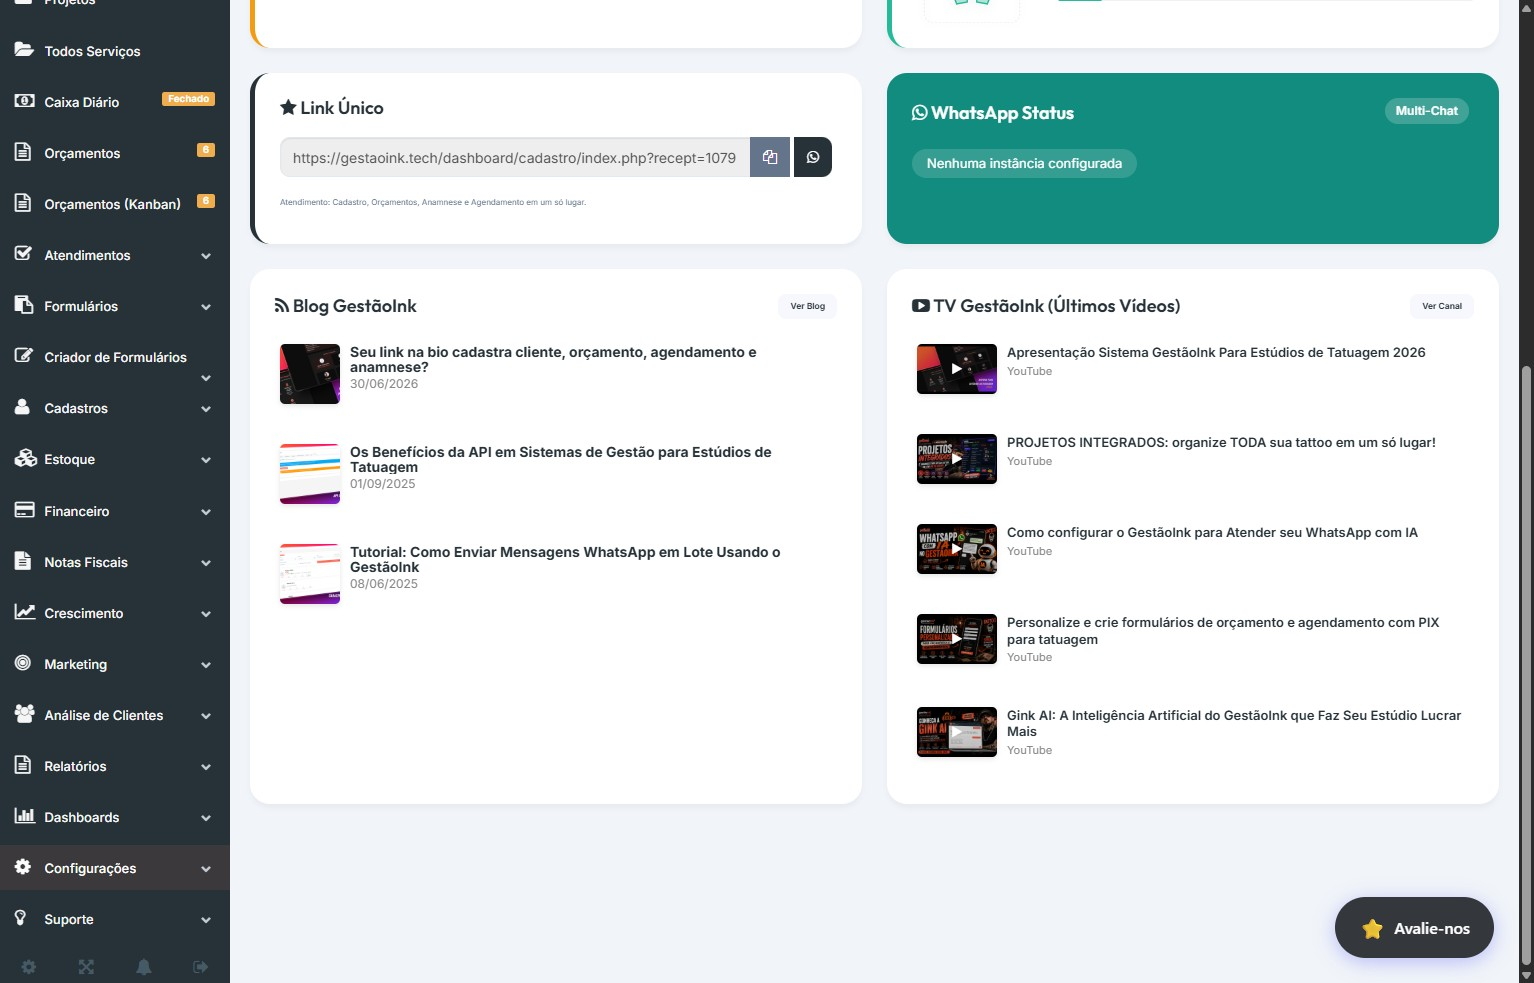Open video link 'PROJETOS INTEGRADOS' title

click(1221, 442)
